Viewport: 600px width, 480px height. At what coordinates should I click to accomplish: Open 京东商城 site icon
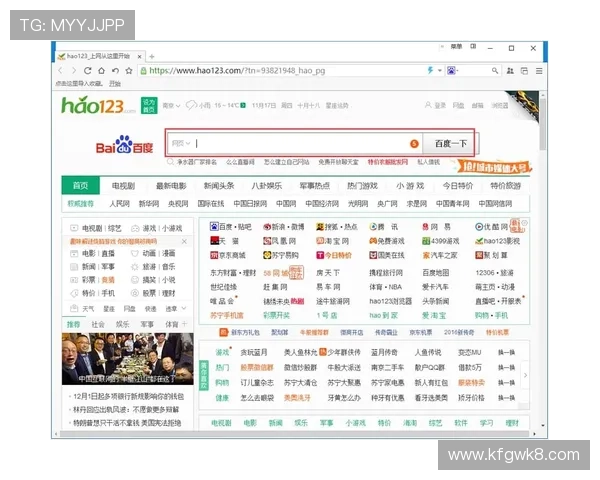214,255
